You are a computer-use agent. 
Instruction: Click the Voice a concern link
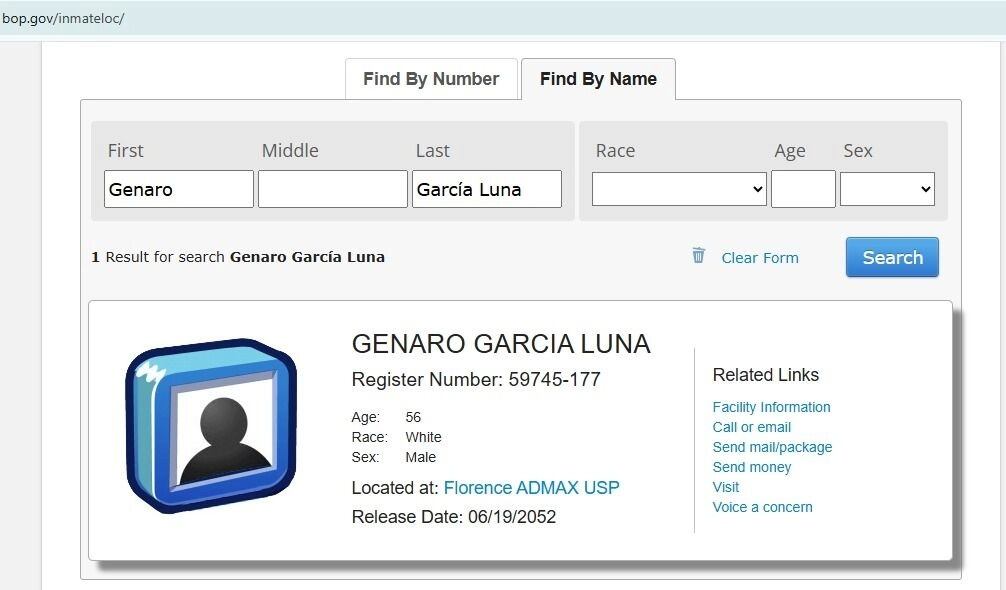[763, 507]
